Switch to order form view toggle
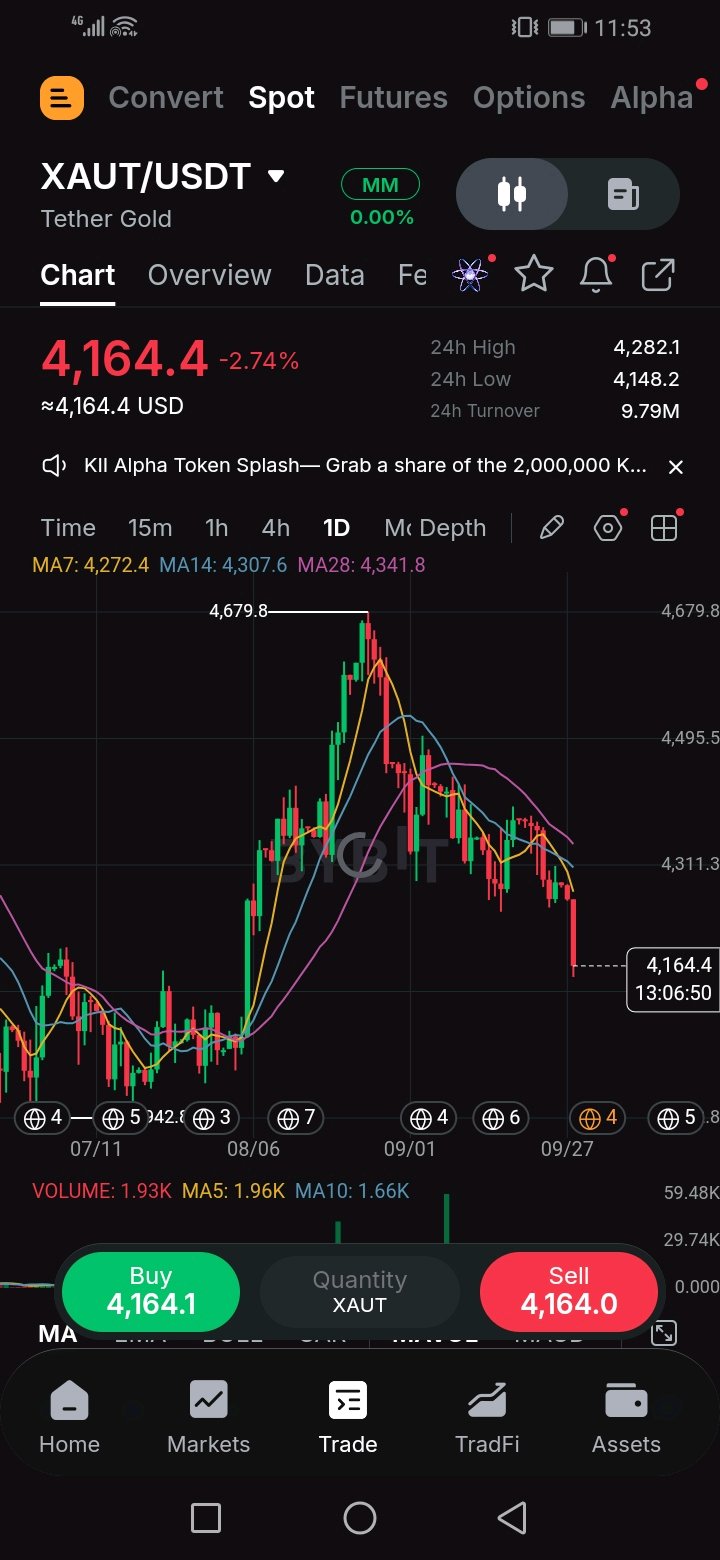720x1560 pixels. [x=623, y=194]
